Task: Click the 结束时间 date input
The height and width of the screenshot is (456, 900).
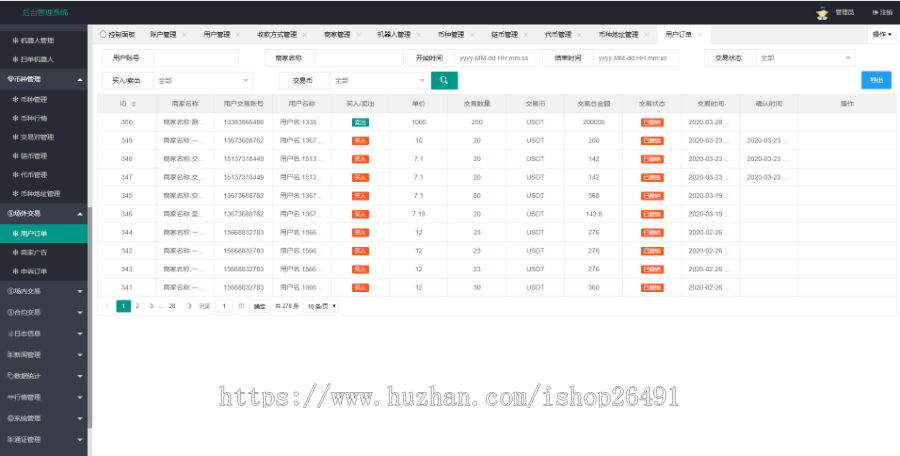Action: click(637, 58)
